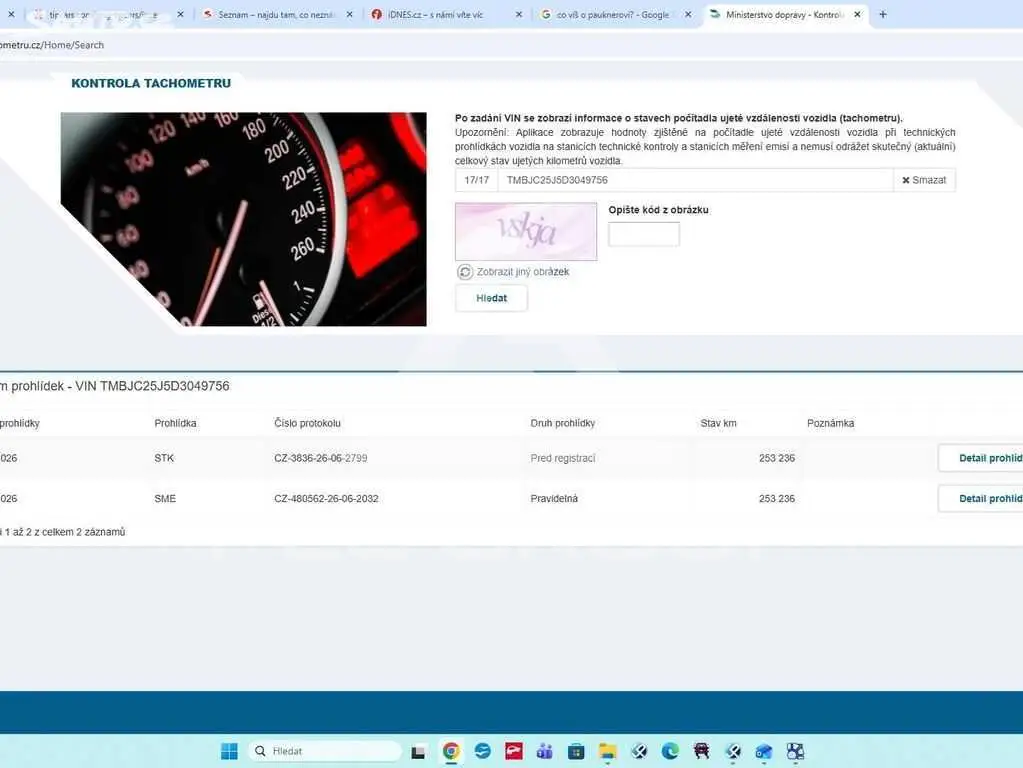The height and width of the screenshot is (768, 1023).
Task: Click the captcha code input field
Action: tap(644, 234)
